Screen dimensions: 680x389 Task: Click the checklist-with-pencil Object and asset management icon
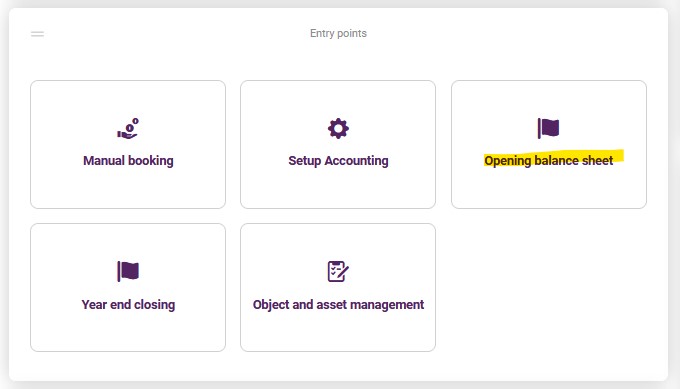[x=338, y=271]
